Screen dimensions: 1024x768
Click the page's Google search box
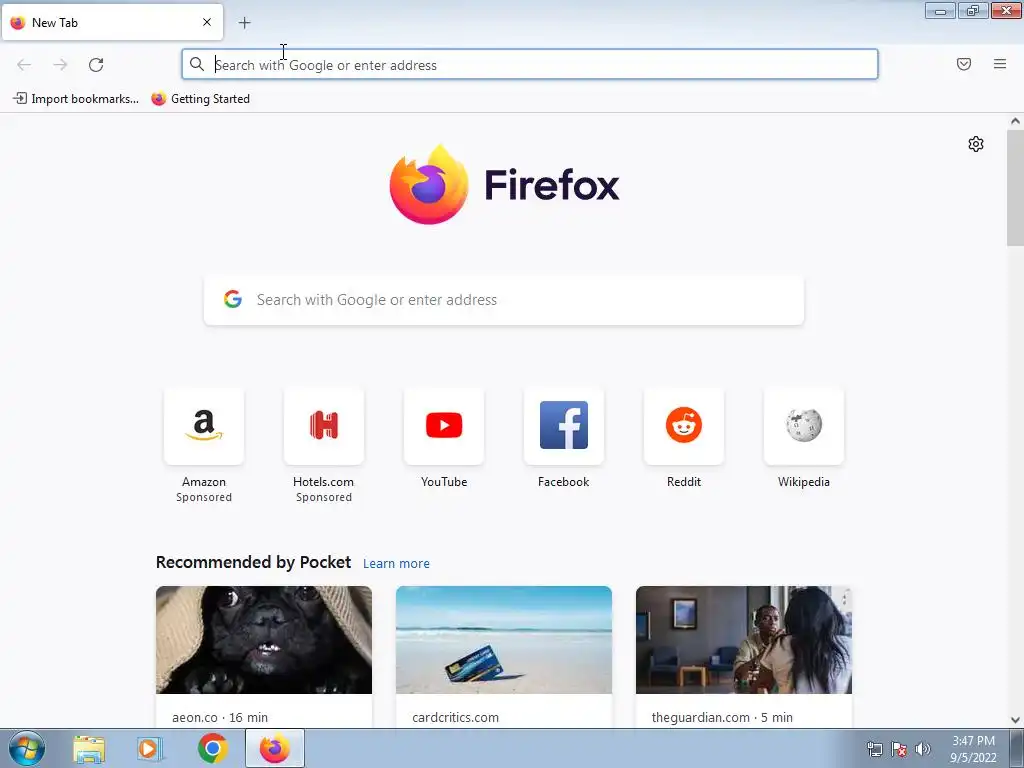coord(504,300)
